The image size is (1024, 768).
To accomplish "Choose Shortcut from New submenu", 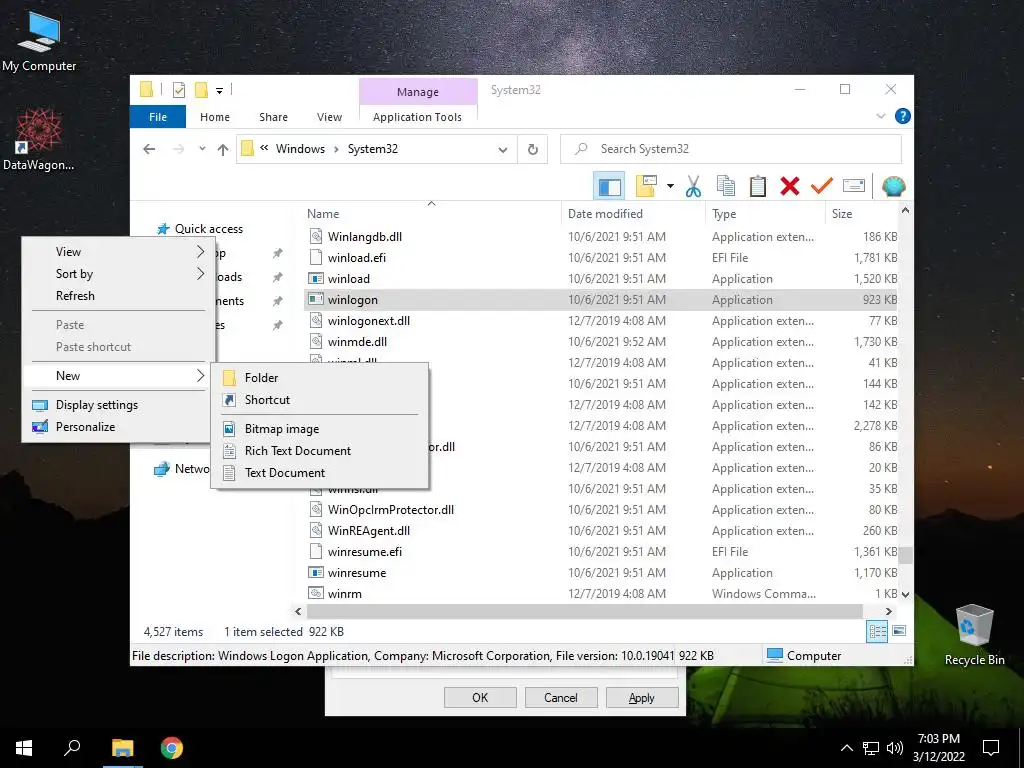I will click(320, 400).
